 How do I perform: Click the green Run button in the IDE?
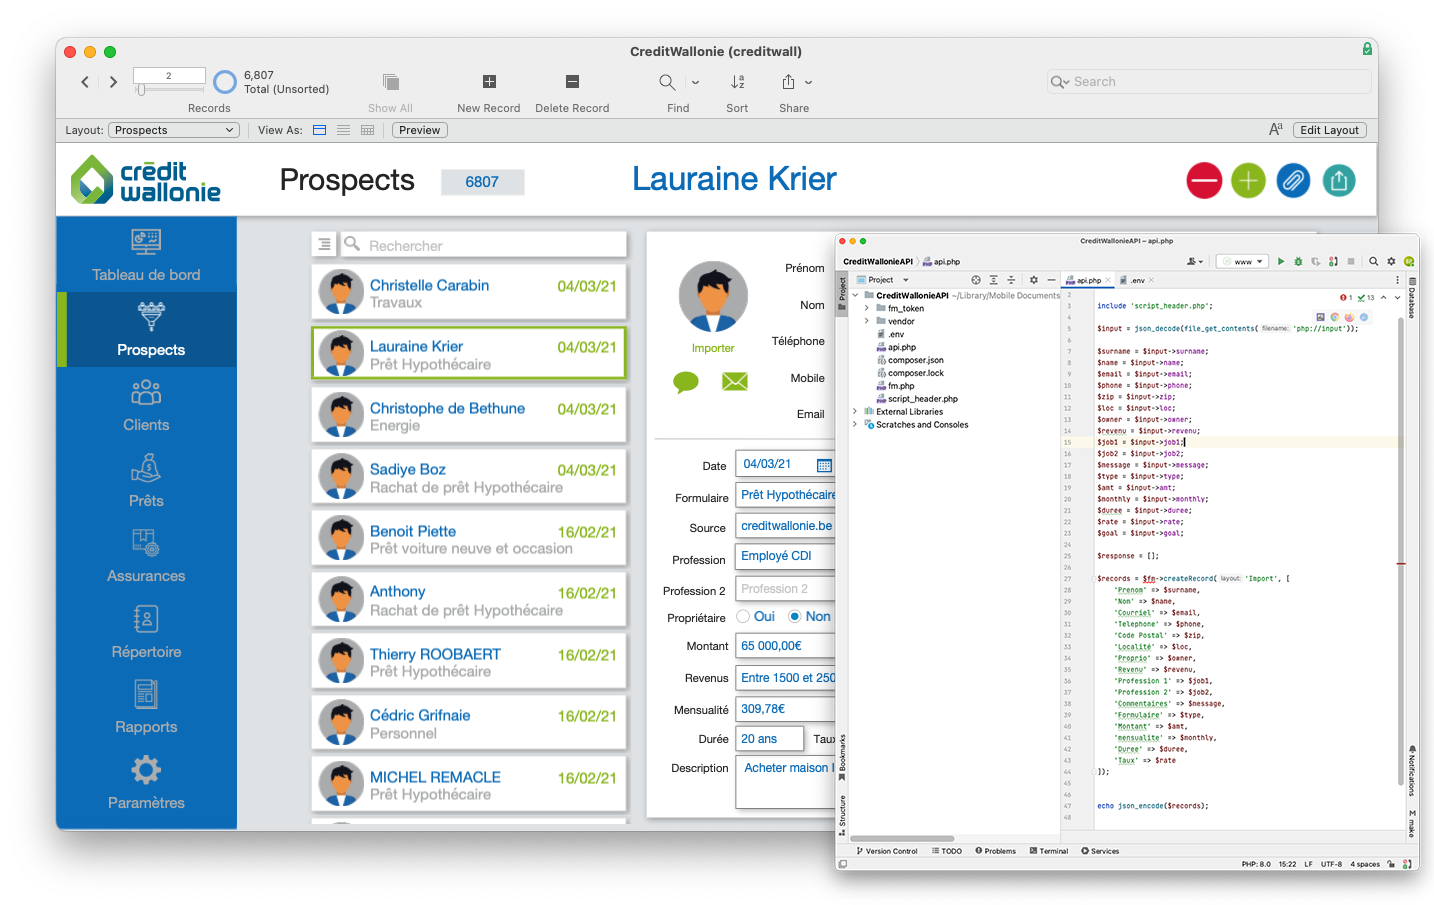coord(1281,261)
